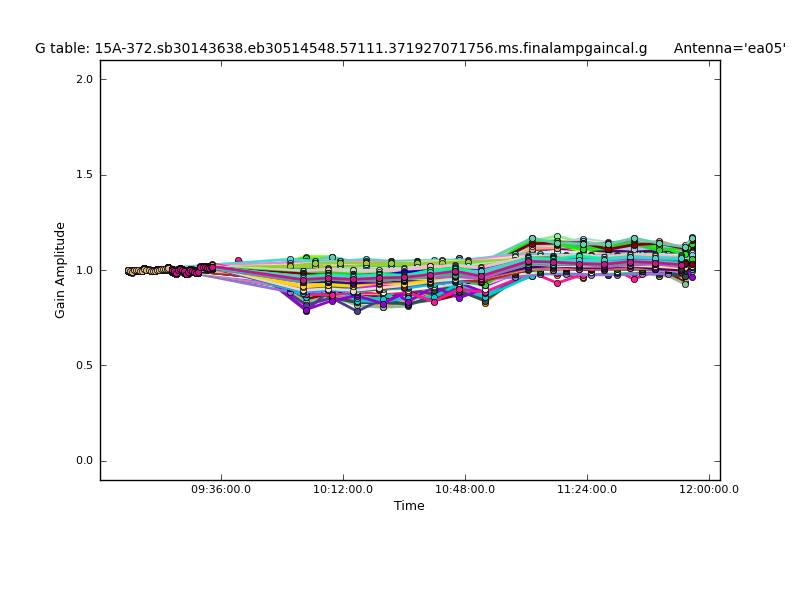Select the 11:24:00.0 time tick label
The width and height of the screenshot is (800, 600).
pos(587,490)
